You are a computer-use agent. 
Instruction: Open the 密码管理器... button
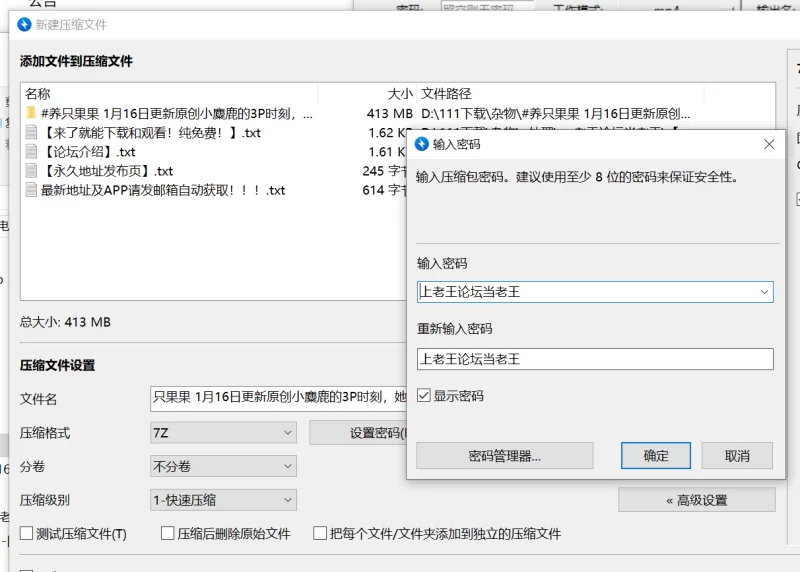(x=504, y=456)
